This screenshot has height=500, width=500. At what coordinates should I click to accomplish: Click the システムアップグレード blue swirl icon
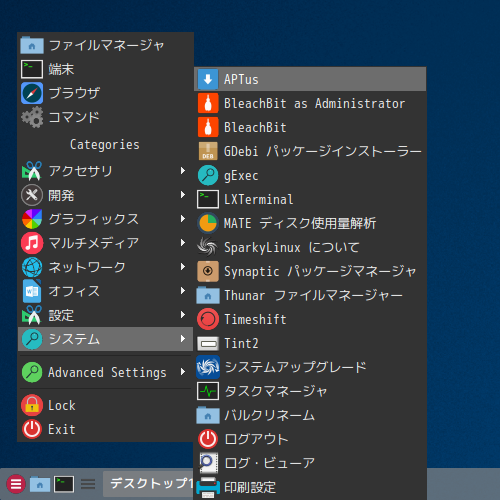tap(208, 367)
